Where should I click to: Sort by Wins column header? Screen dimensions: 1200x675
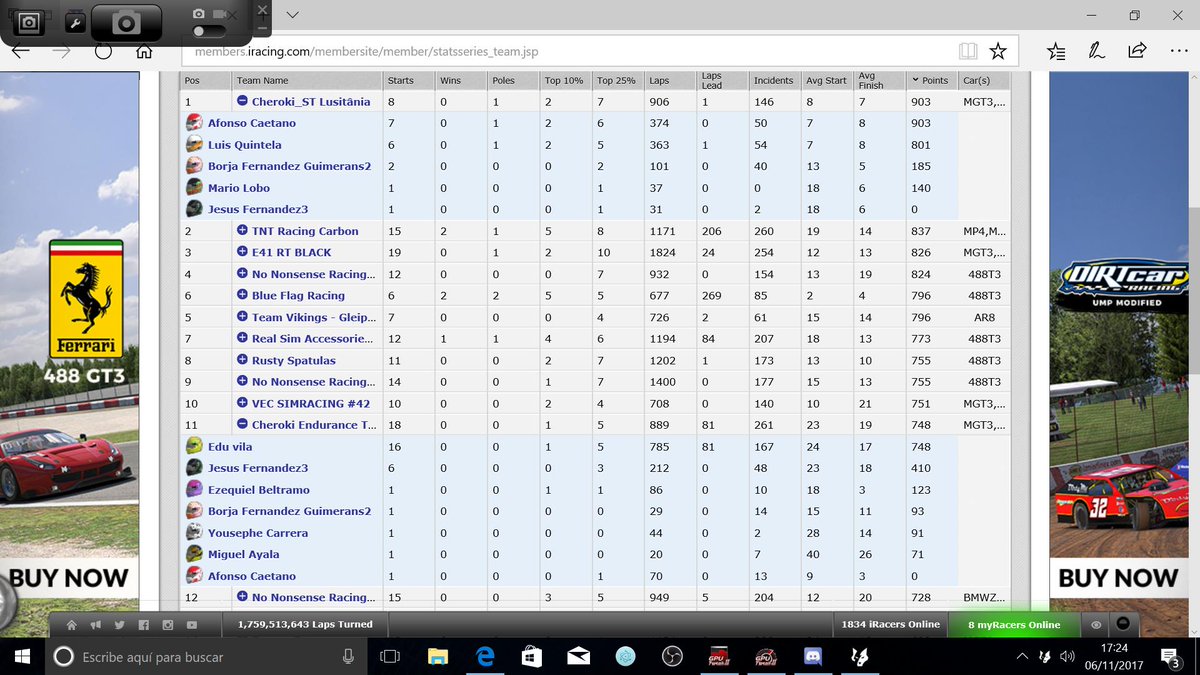click(460, 80)
